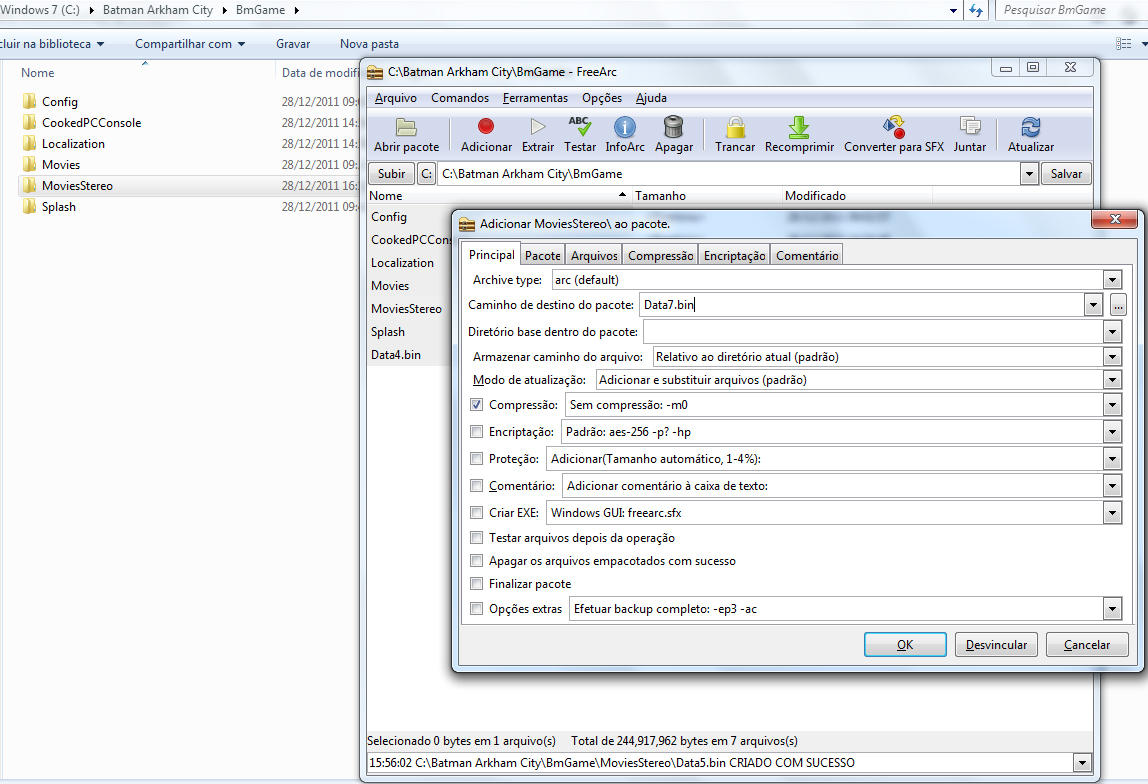Check Apagar os arquivos empacotados com sucesso
The height and width of the screenshot is (784, 1148).
[x=477, y=561]
